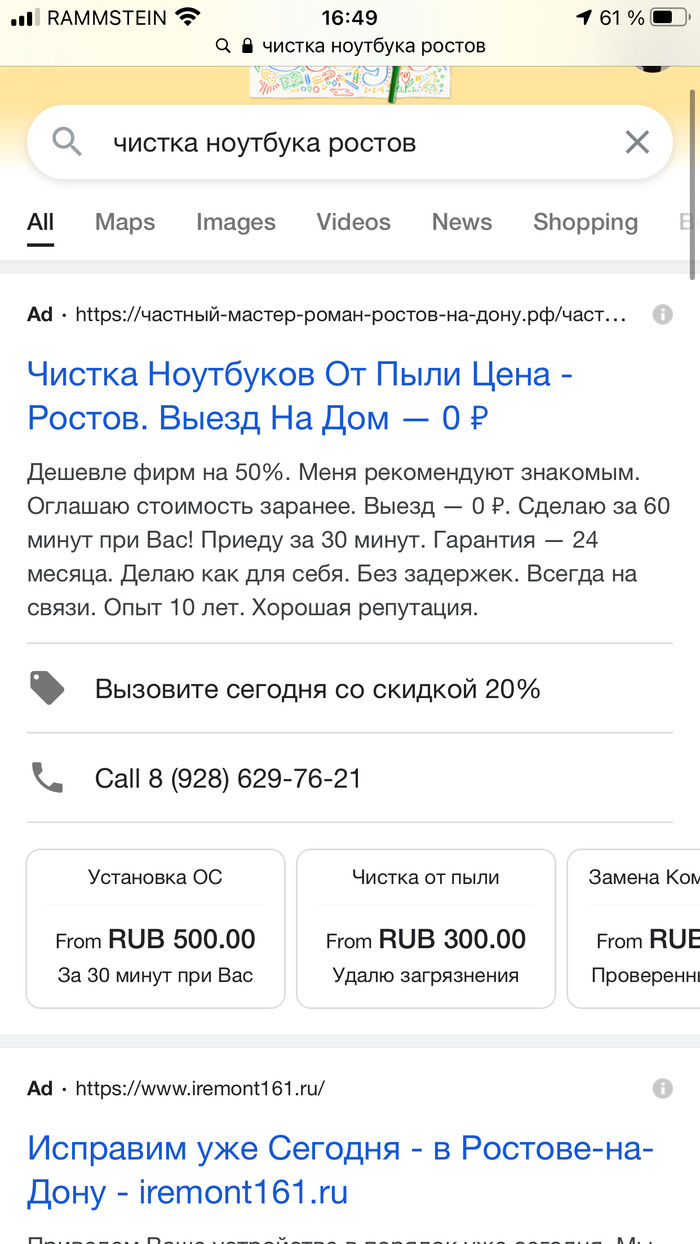Select the News tab
The width and height of the screenshot is (700, 1244).
click(462, 222)
